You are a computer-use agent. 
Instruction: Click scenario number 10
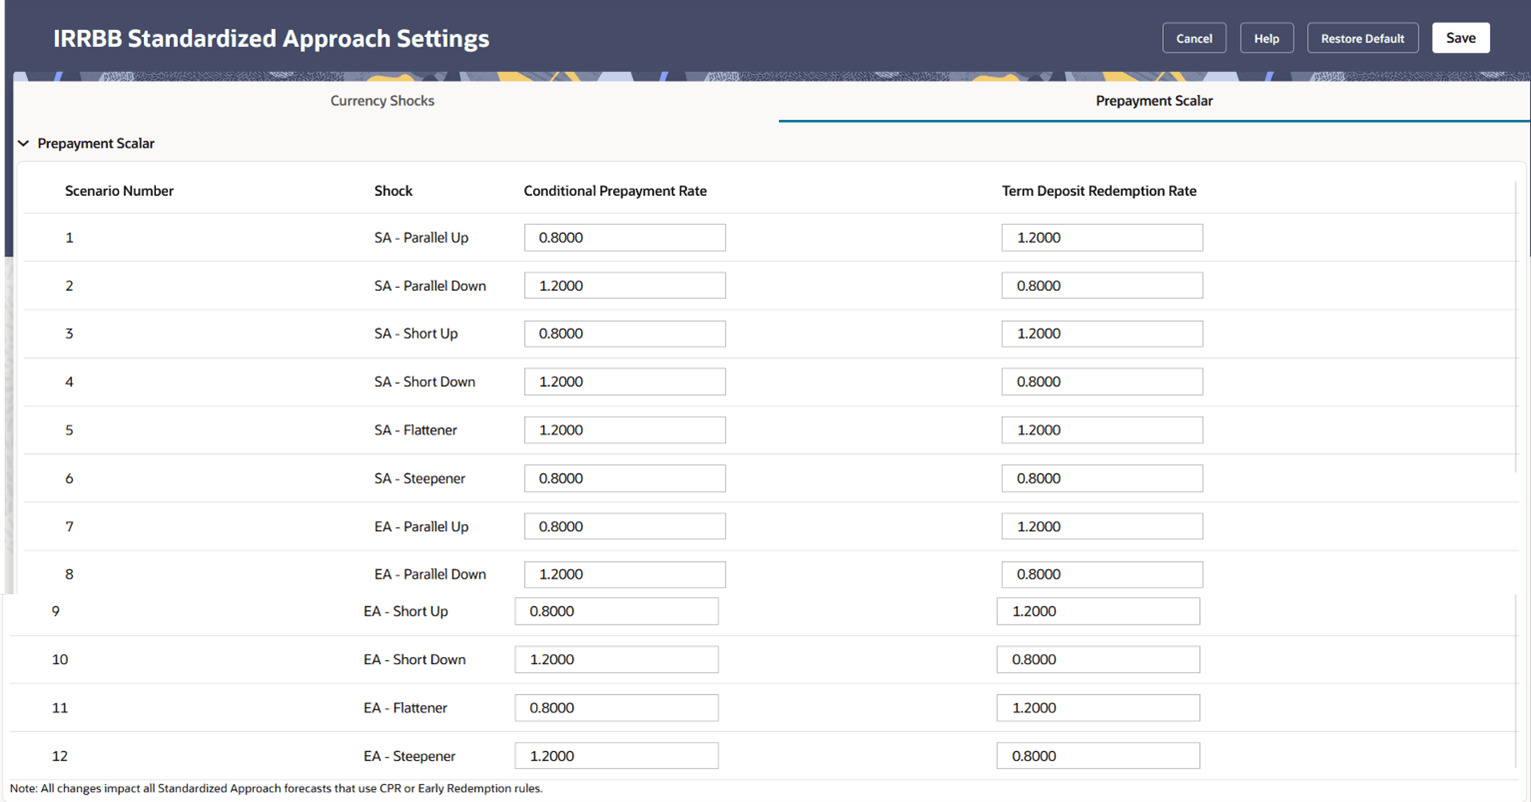(x=60, y=659)
